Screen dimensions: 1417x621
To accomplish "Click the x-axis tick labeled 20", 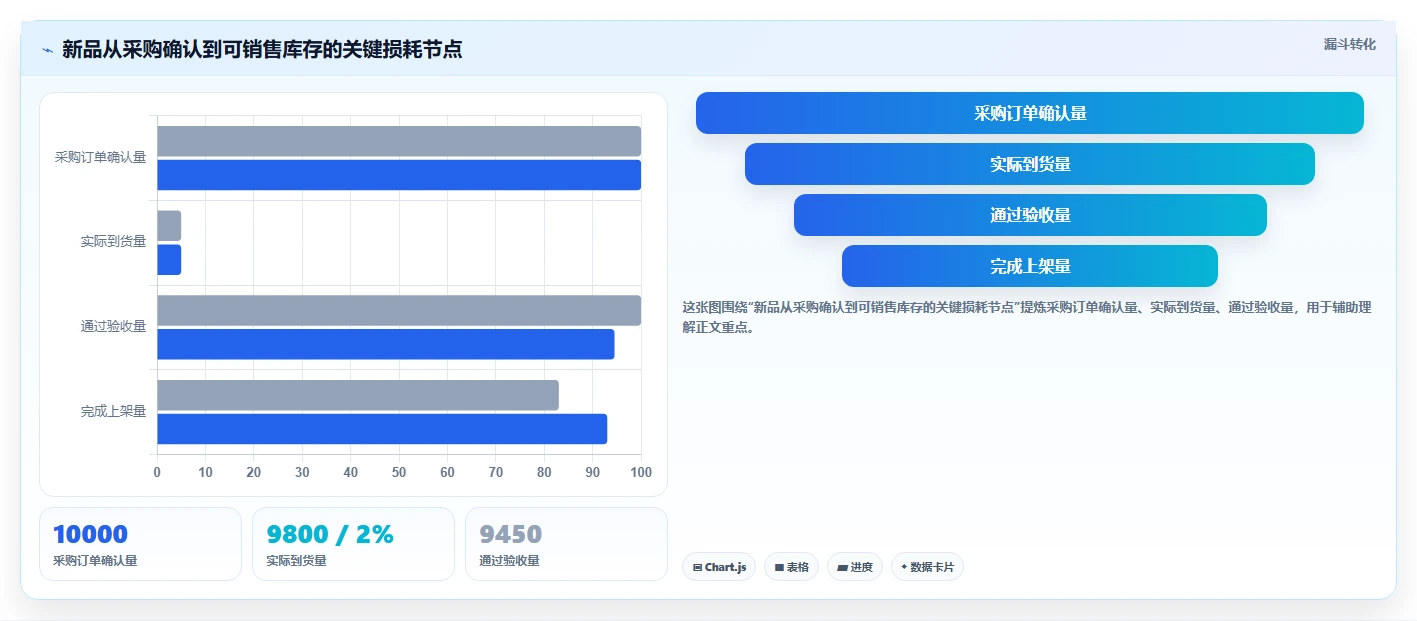I will 254,472.
